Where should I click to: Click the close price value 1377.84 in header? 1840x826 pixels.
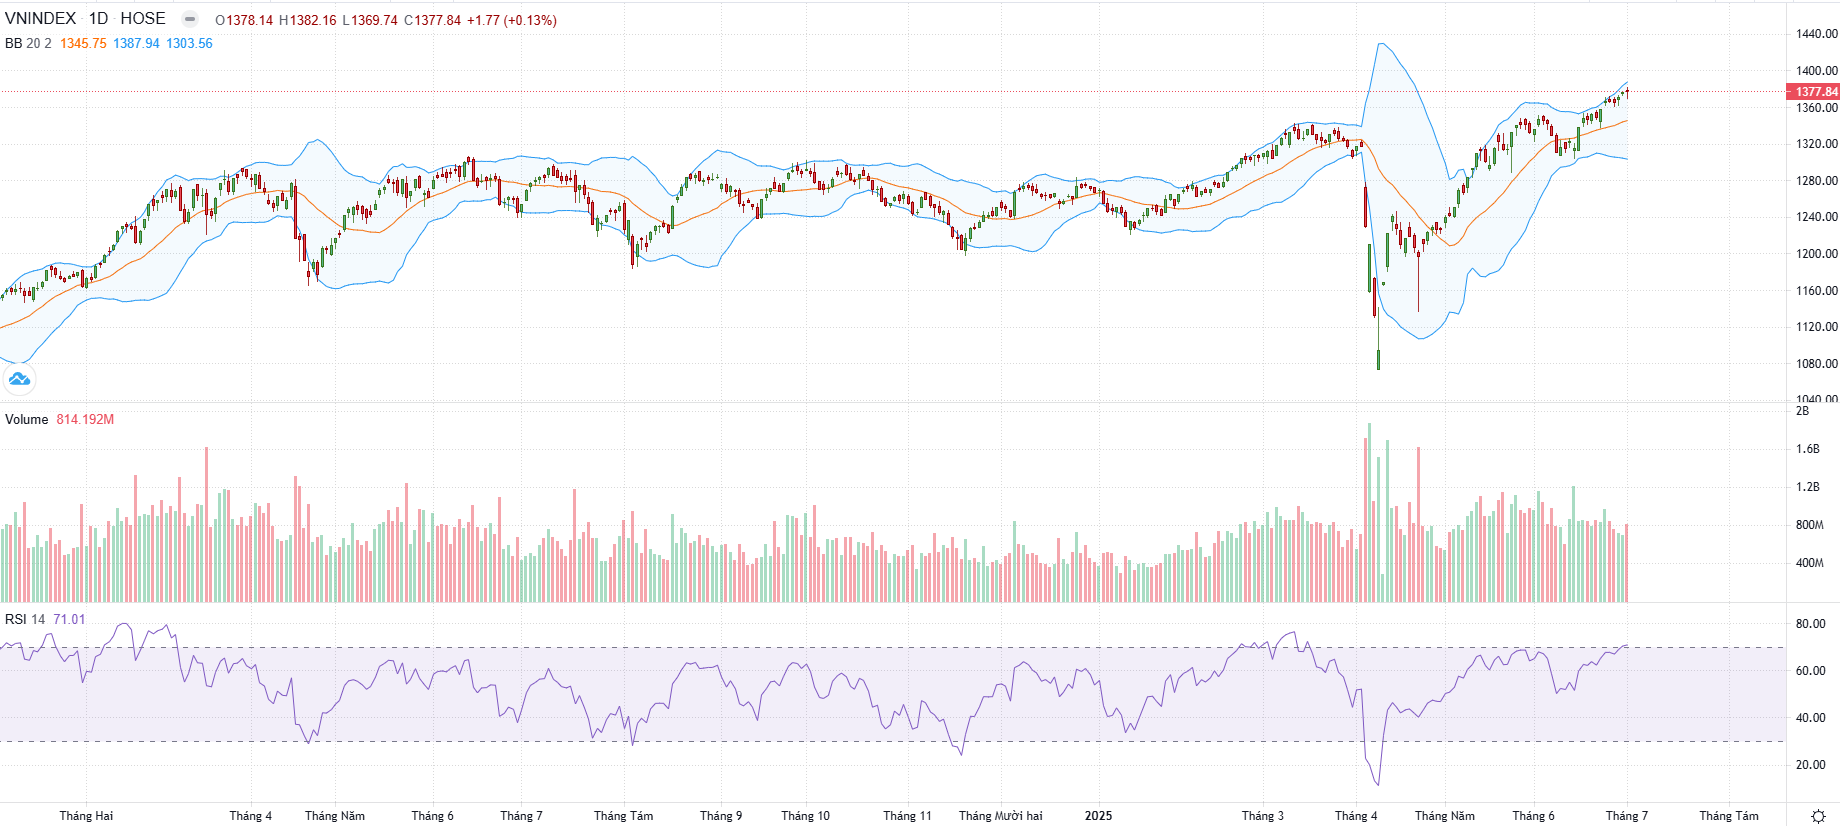(438, 20)
